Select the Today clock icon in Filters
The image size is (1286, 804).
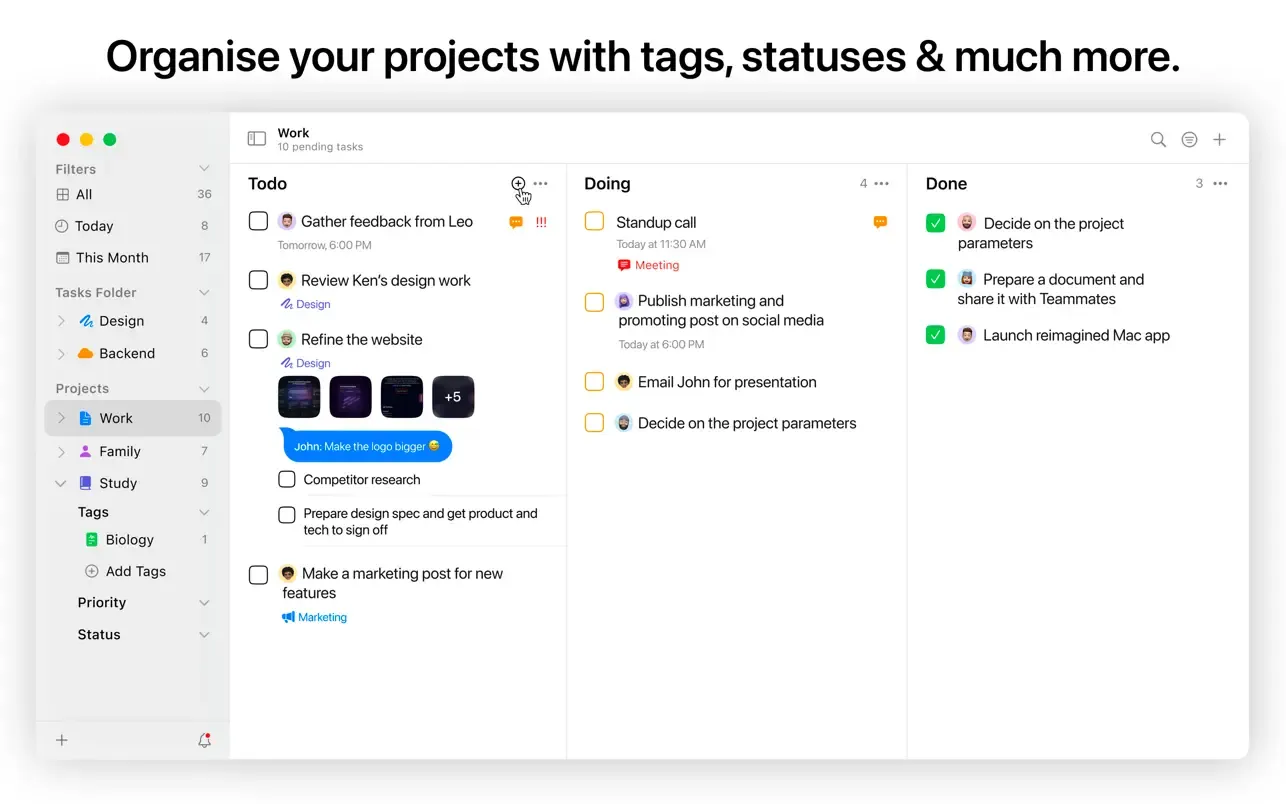click(x=61, y=226)
